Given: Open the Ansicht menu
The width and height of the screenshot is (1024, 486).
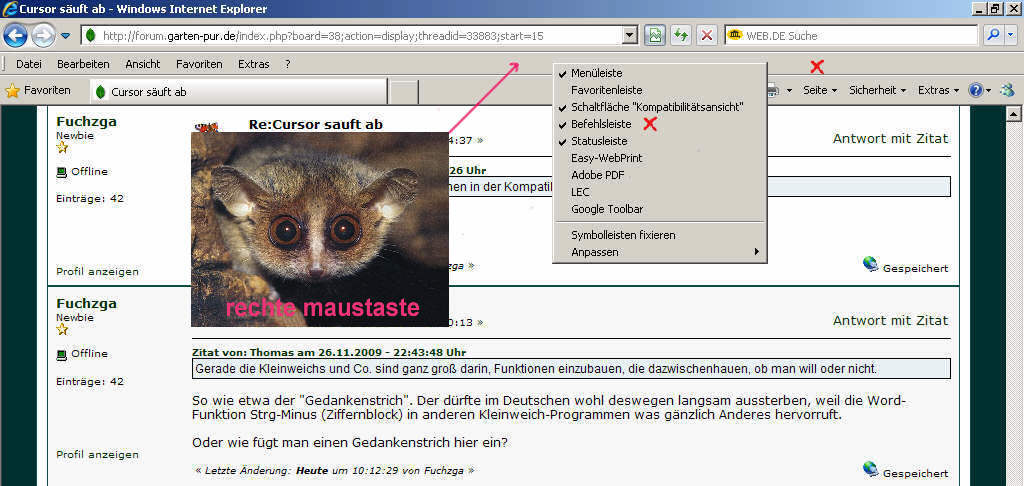Looking at the screenshot, I should pyautogui.click(x=143, y=64).
